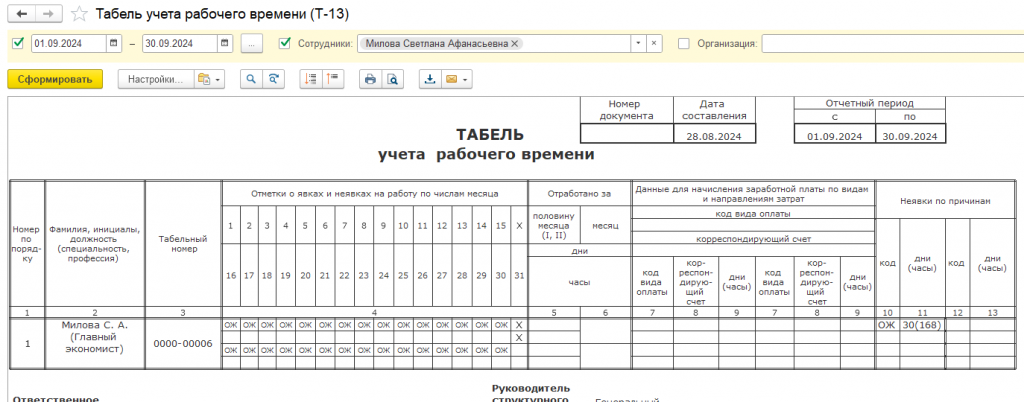The image size is (1024, 402).
Task: Open calendar for start date 01.09.2024
Action: coord(114,44)
